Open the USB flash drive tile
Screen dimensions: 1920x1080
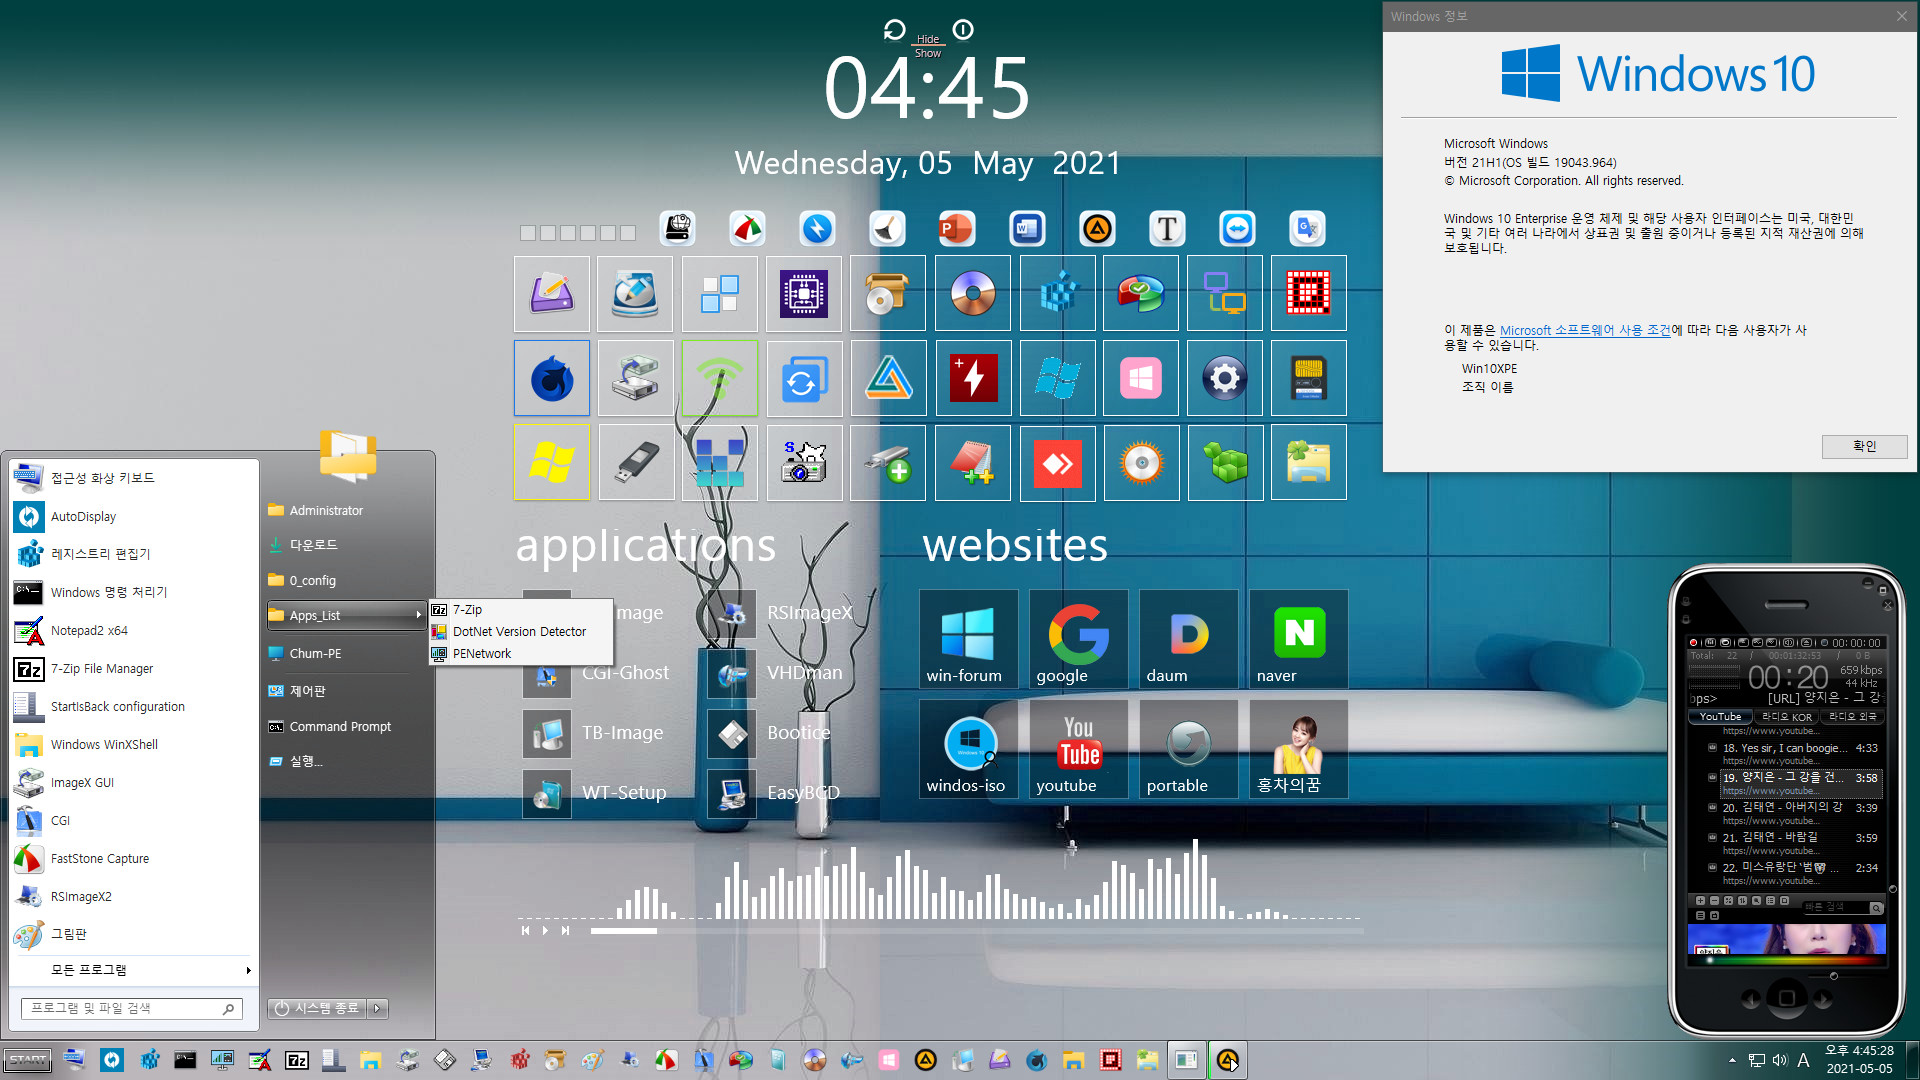point(636,463)
